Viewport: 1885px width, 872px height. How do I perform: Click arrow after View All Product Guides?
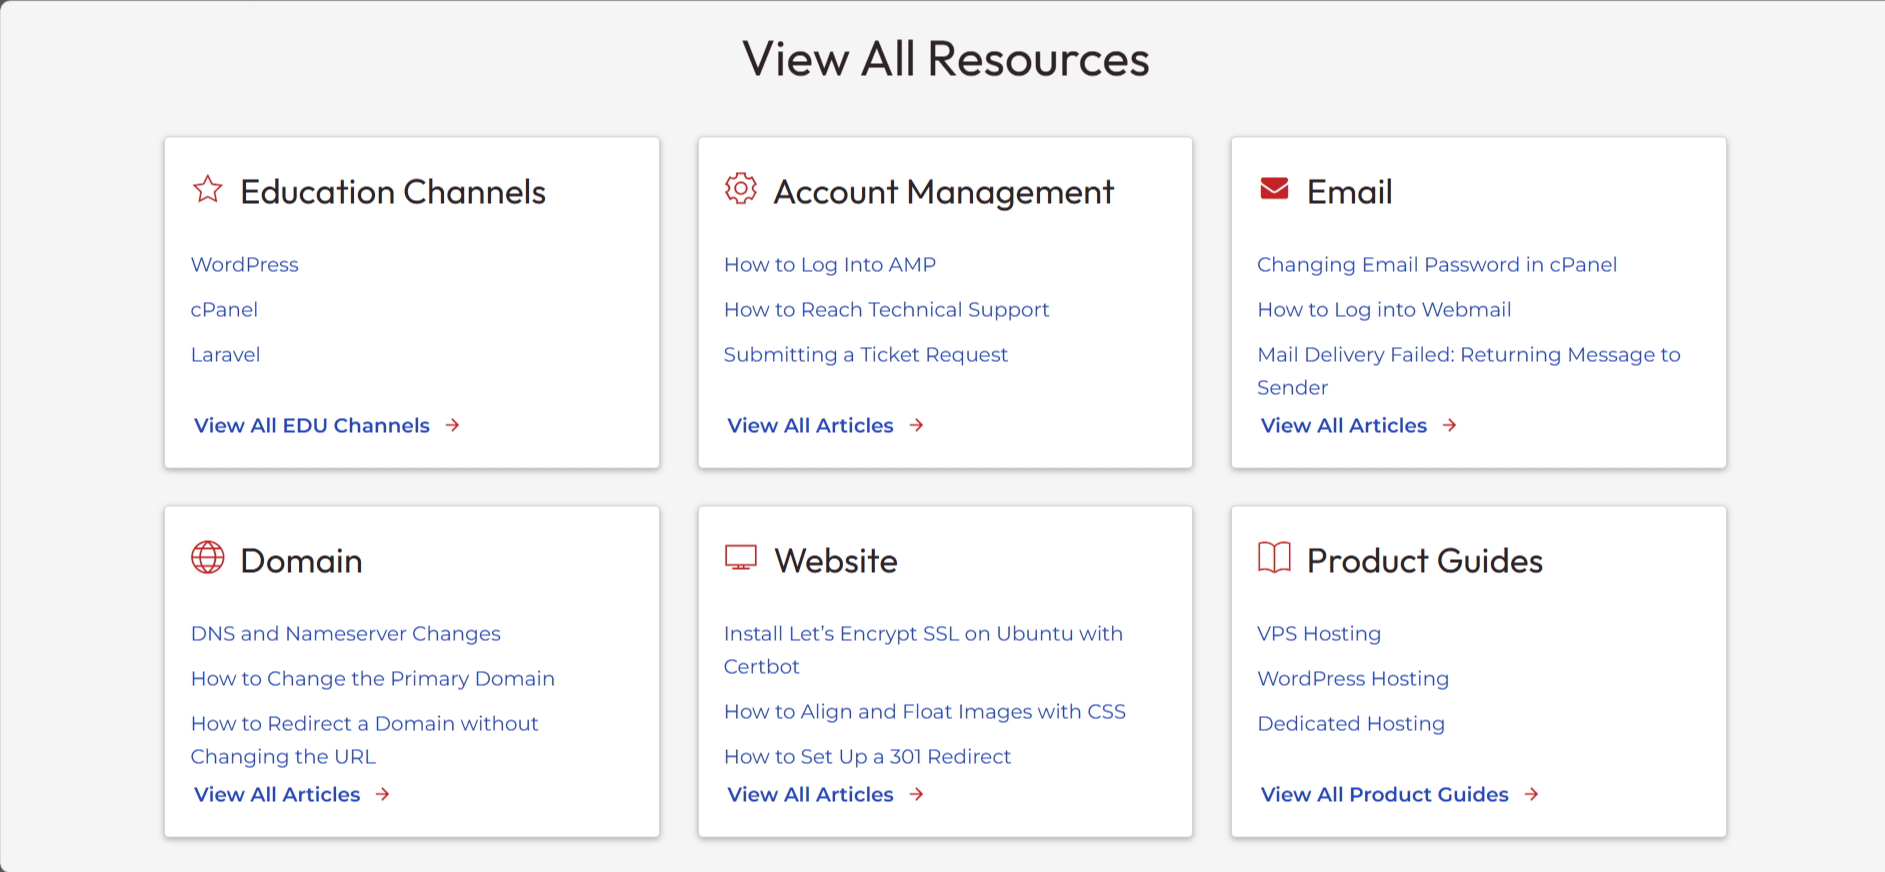[1532, 794]
